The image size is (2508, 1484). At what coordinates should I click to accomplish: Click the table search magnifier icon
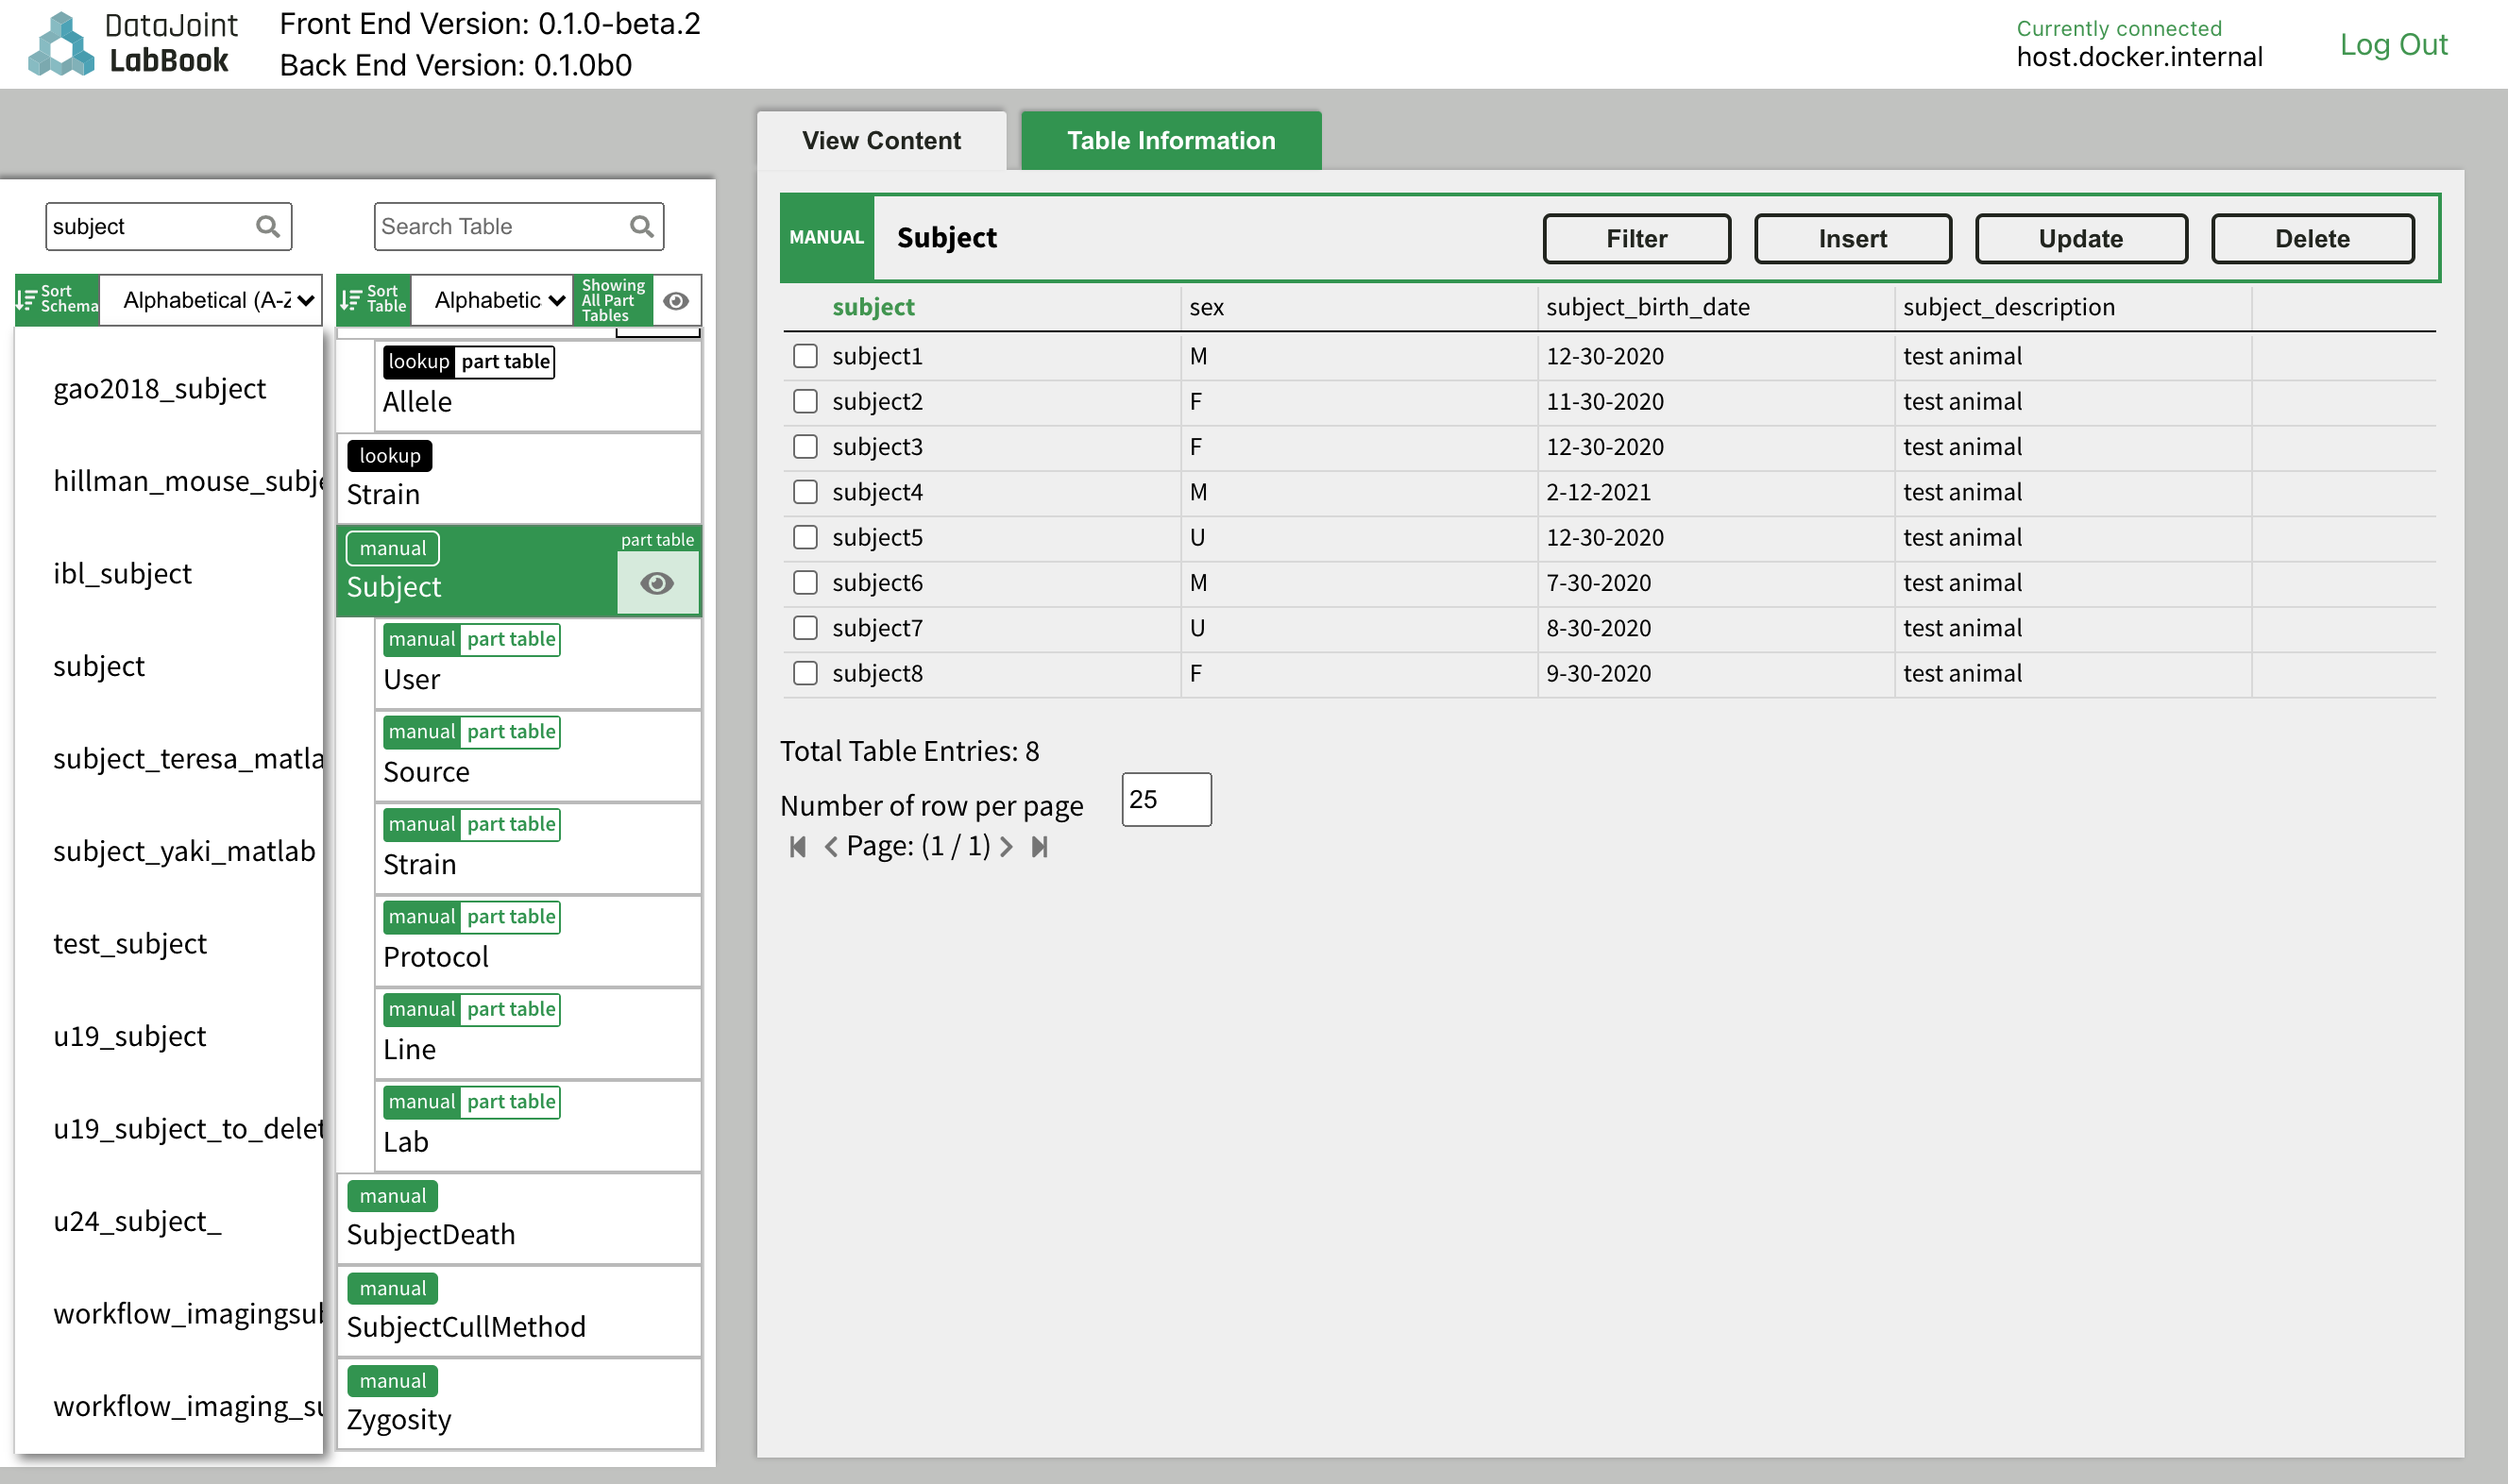pos(641,227)
